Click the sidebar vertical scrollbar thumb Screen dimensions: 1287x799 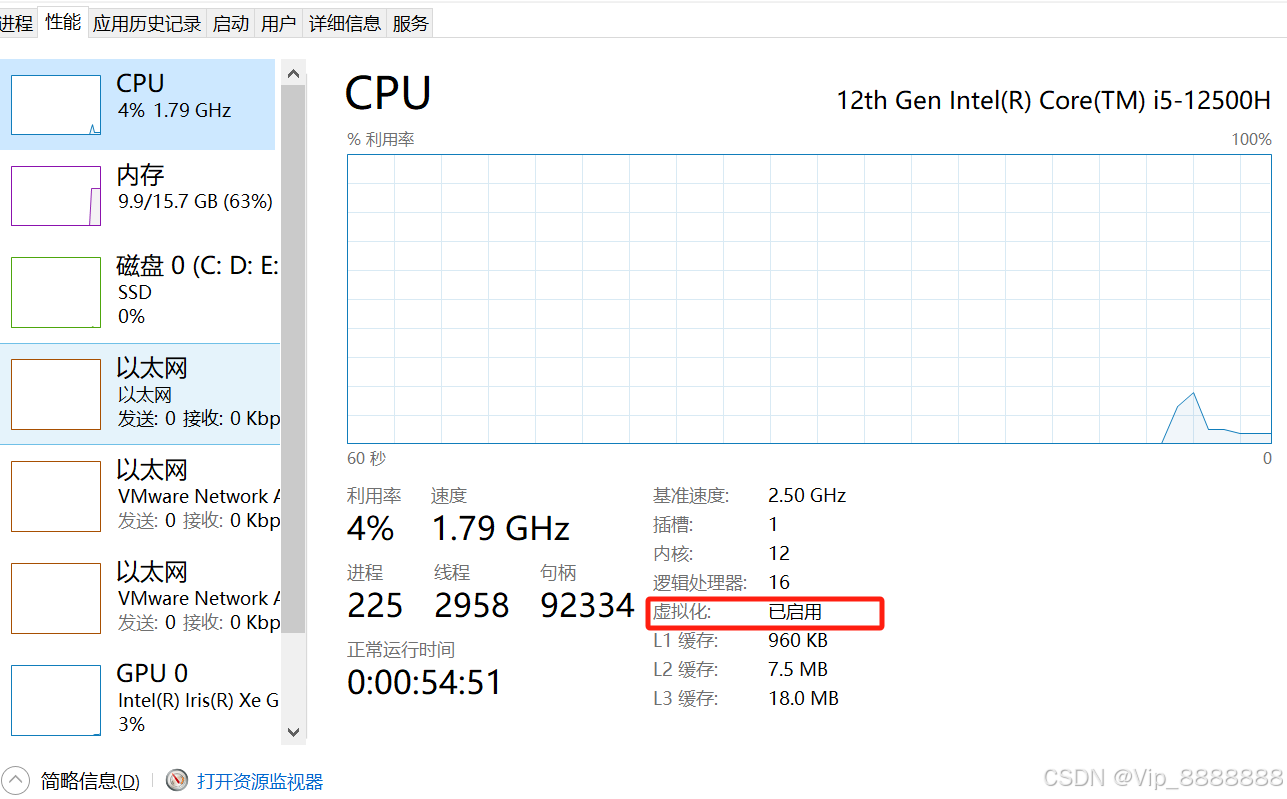coord(293,358)
